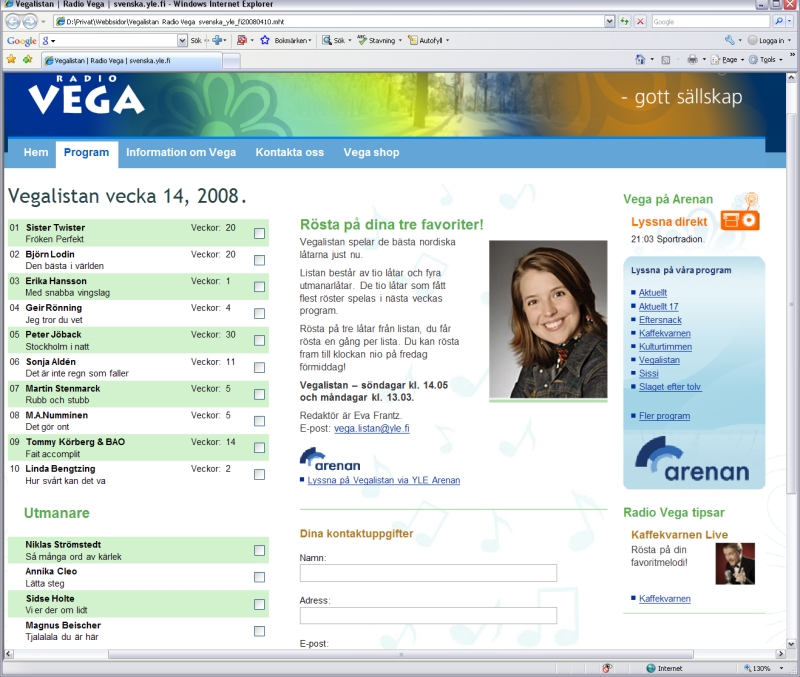Click the Google toolbar Bokmärken star icon
Screen dimensions: 800x677
[x=265, y=40]
